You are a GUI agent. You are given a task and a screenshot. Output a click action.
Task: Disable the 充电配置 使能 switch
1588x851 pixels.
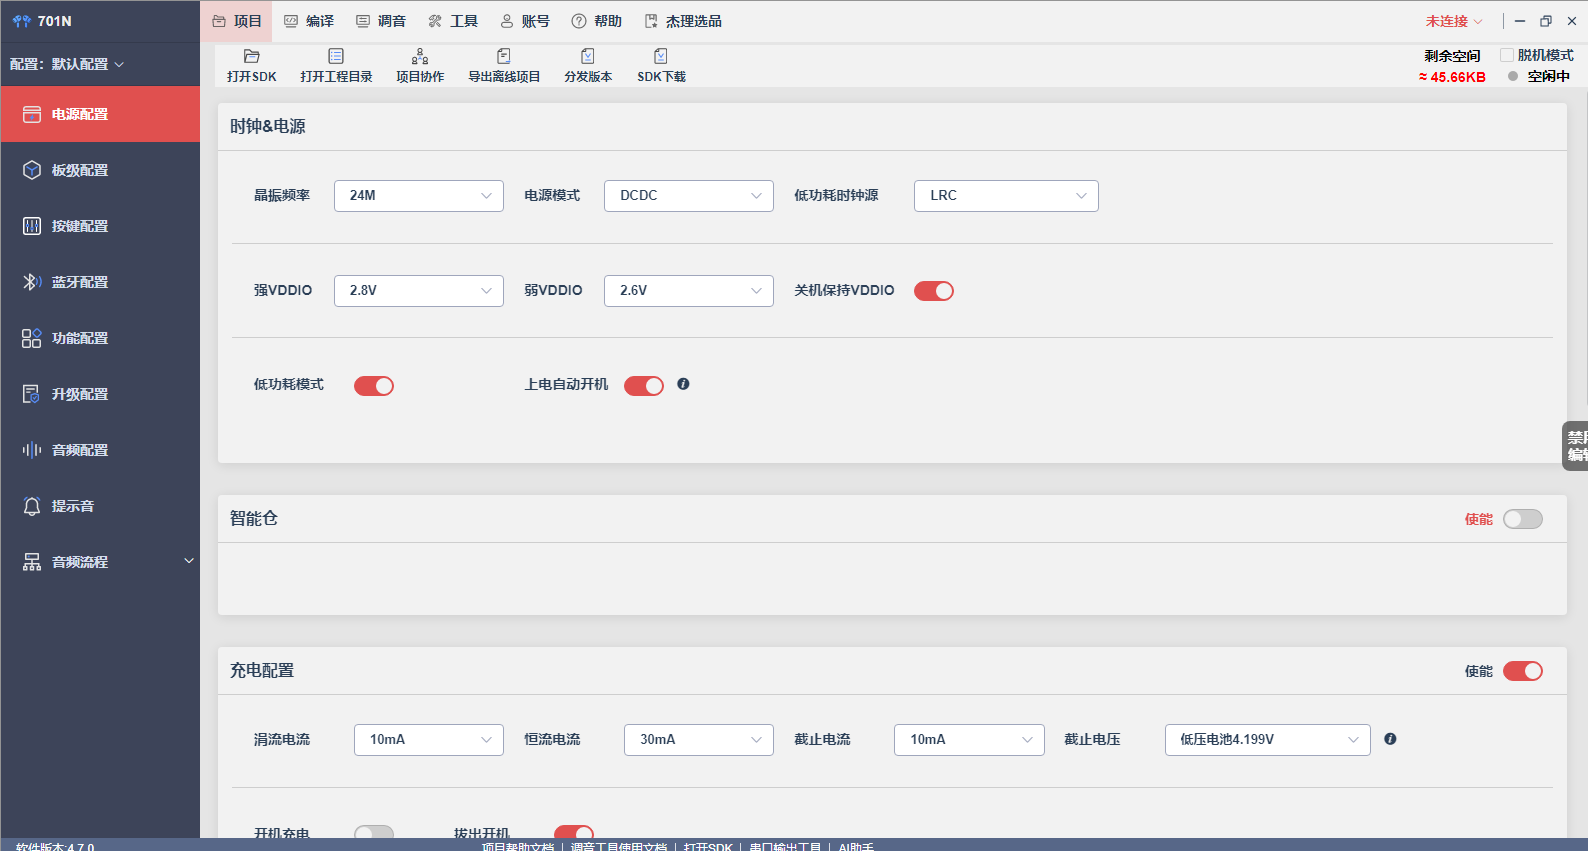tap(1523, 671)
